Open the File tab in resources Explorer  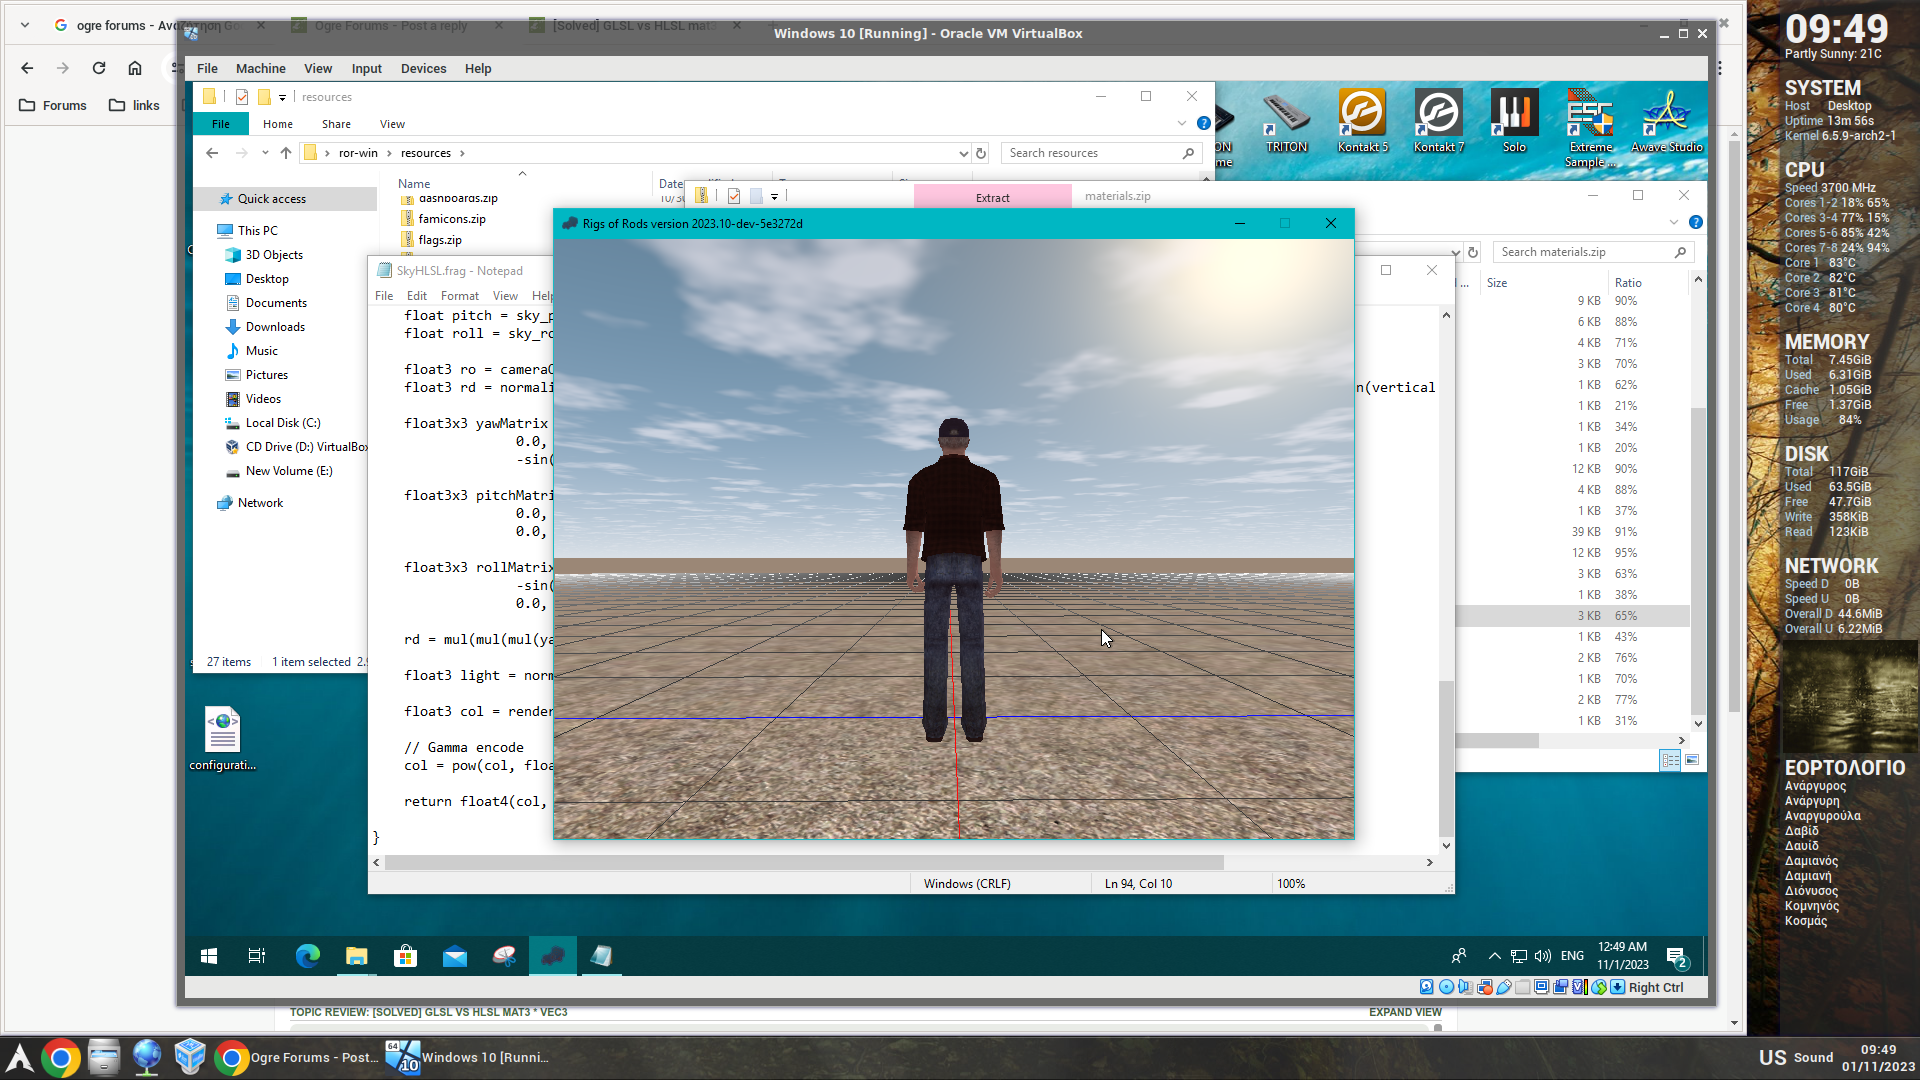coord(221,124)
